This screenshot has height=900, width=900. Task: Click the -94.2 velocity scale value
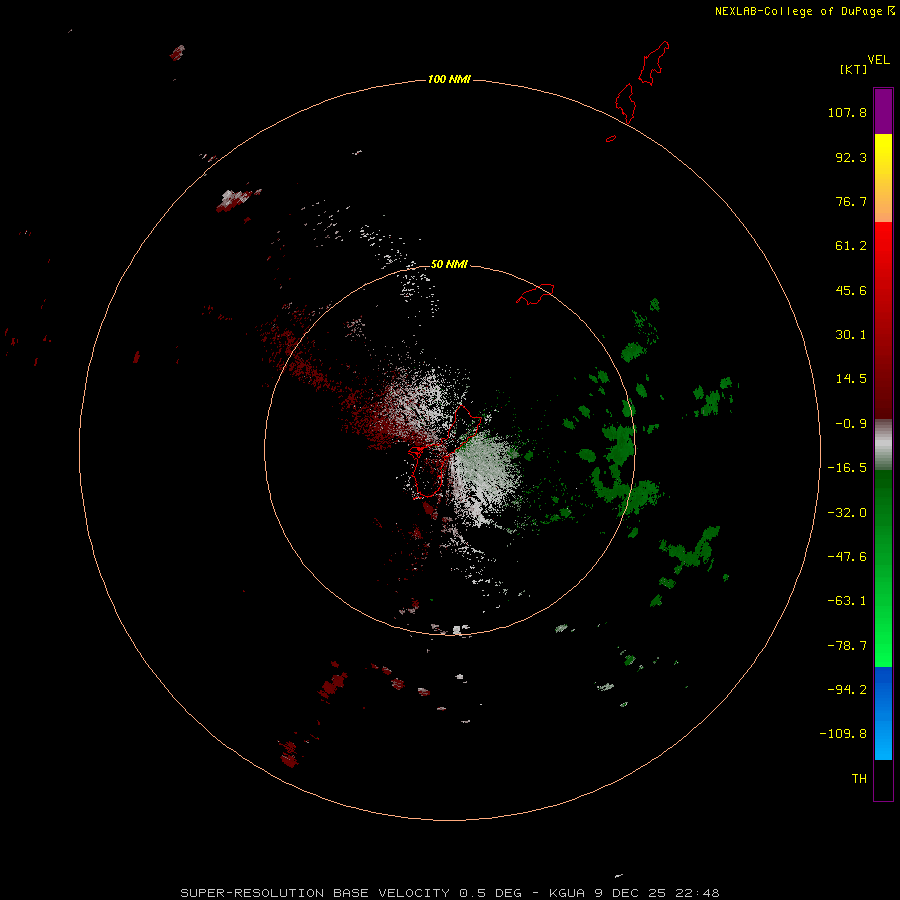coord(847,690)
